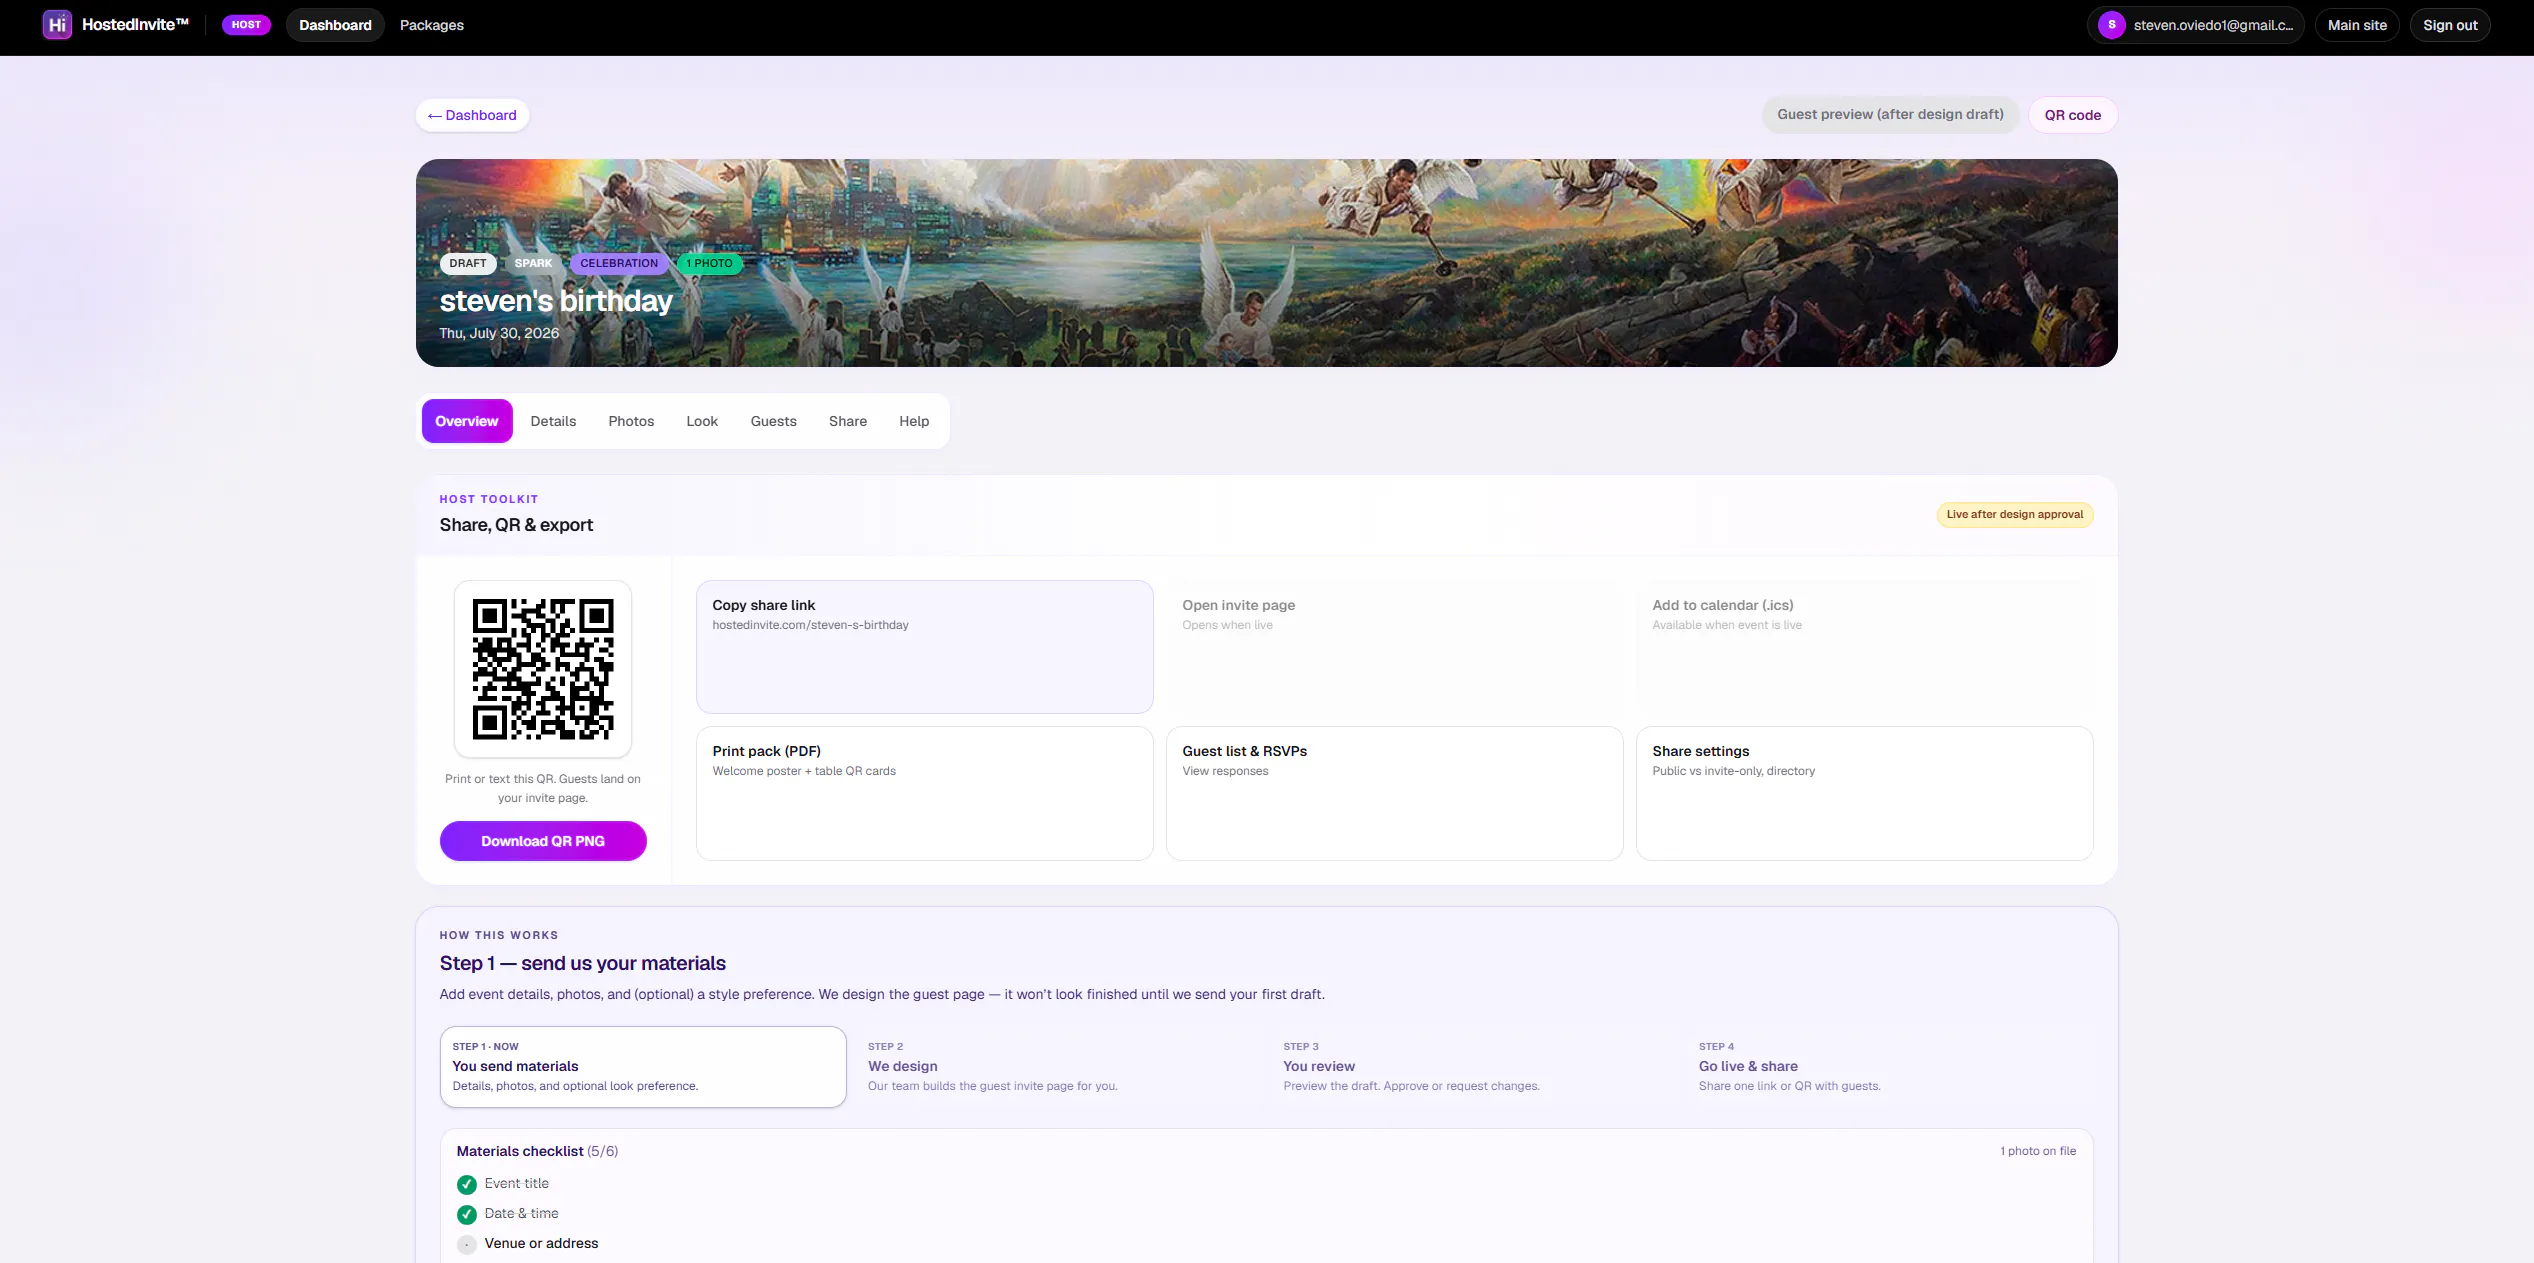
Task: Click the Live after design approval badge
Action: click(x=2015, y=515)
